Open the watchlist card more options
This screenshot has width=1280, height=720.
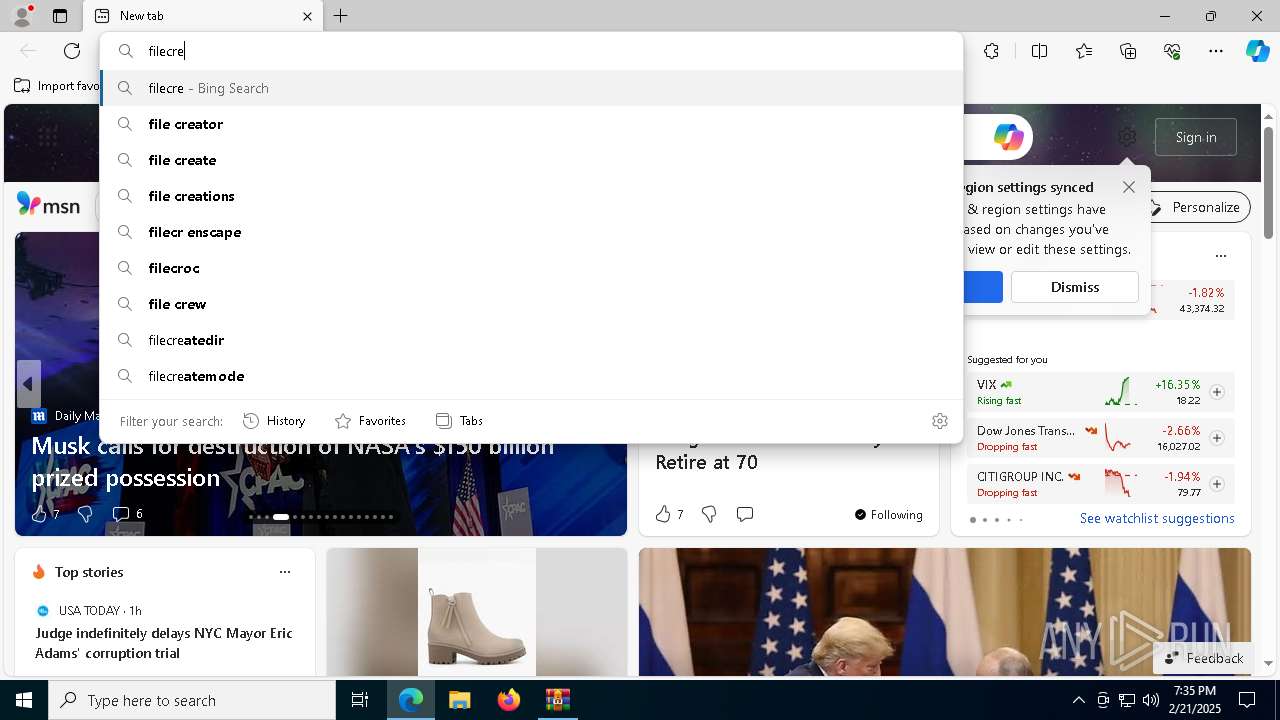click(x=1220, y=256)
